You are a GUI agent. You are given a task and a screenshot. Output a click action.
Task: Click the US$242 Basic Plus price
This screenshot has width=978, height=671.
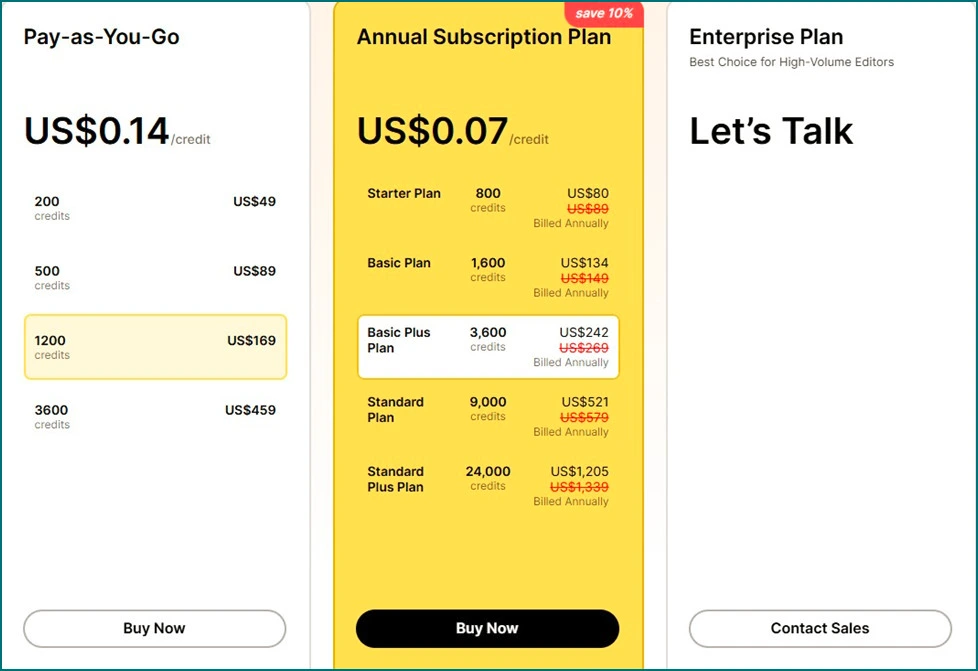click(584, 332)
